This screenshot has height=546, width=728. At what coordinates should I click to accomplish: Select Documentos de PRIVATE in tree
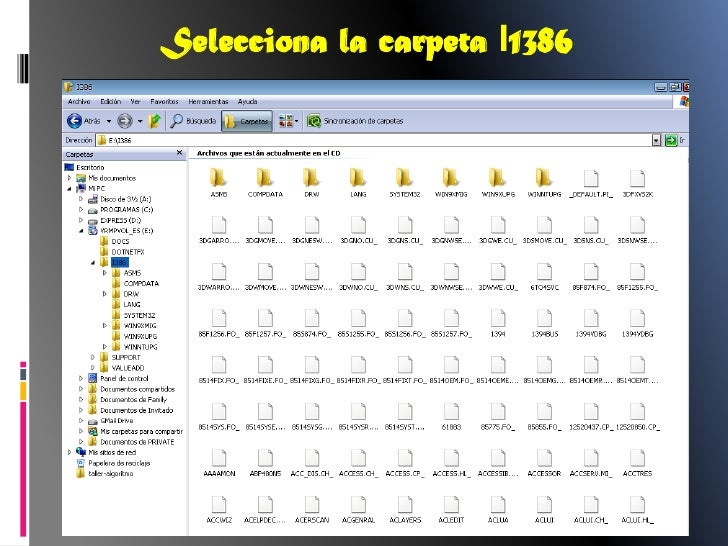pyautogui.click(x=137, y=442)
